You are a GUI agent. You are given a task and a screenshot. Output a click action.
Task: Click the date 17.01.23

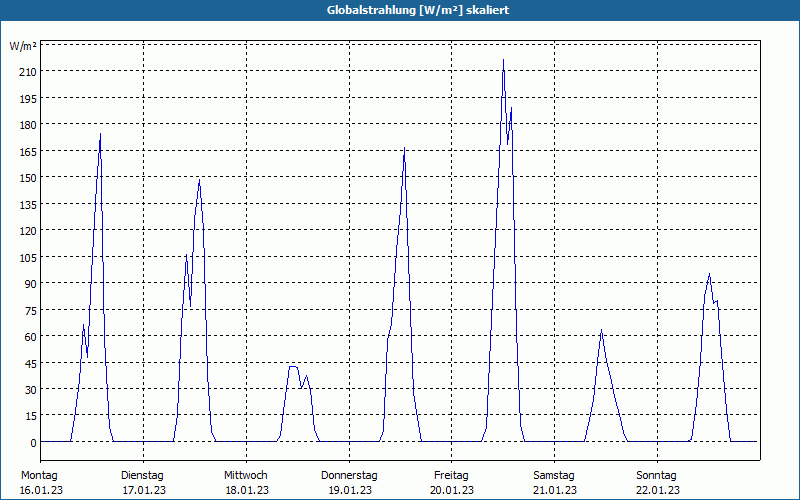click(144, 490)
